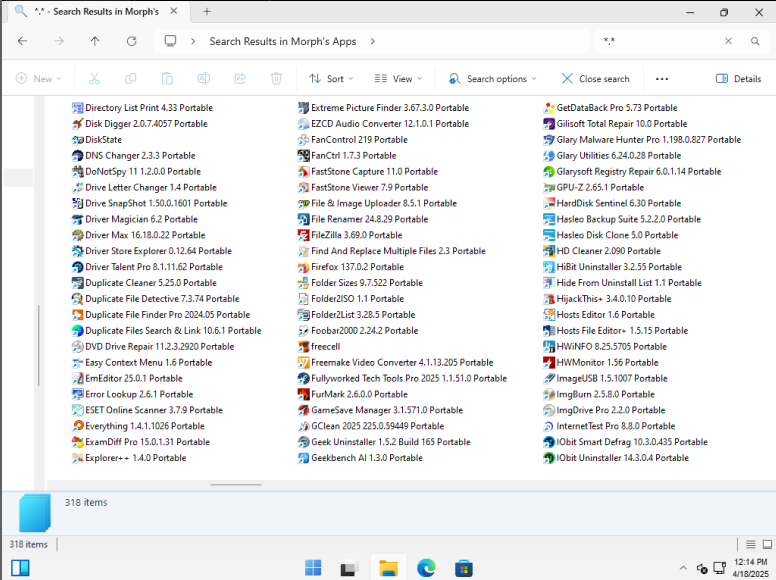Click Search Results in Morph's Apps breadcrumb
This screenshot has width=776, height=580.
(283, 42)
